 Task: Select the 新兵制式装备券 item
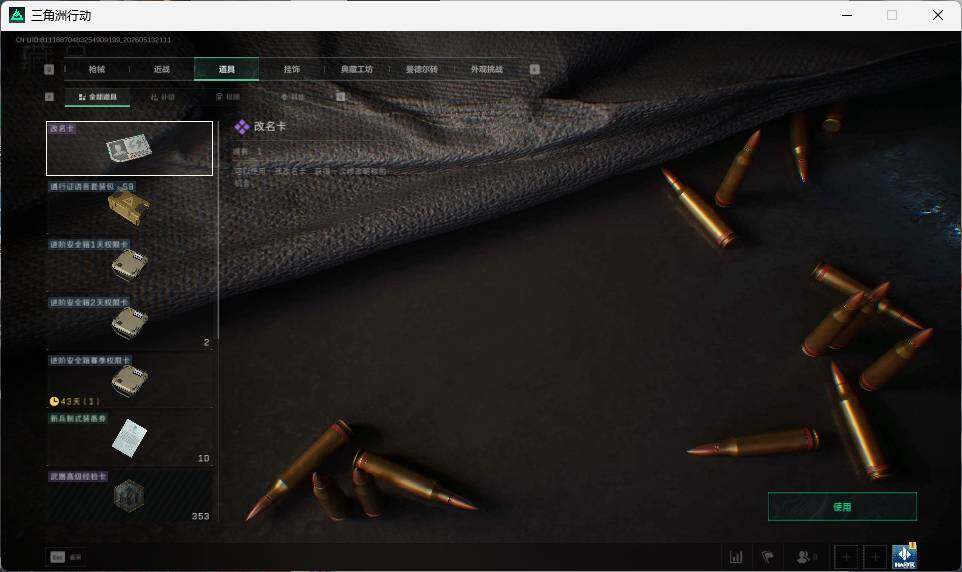point(129,439)
